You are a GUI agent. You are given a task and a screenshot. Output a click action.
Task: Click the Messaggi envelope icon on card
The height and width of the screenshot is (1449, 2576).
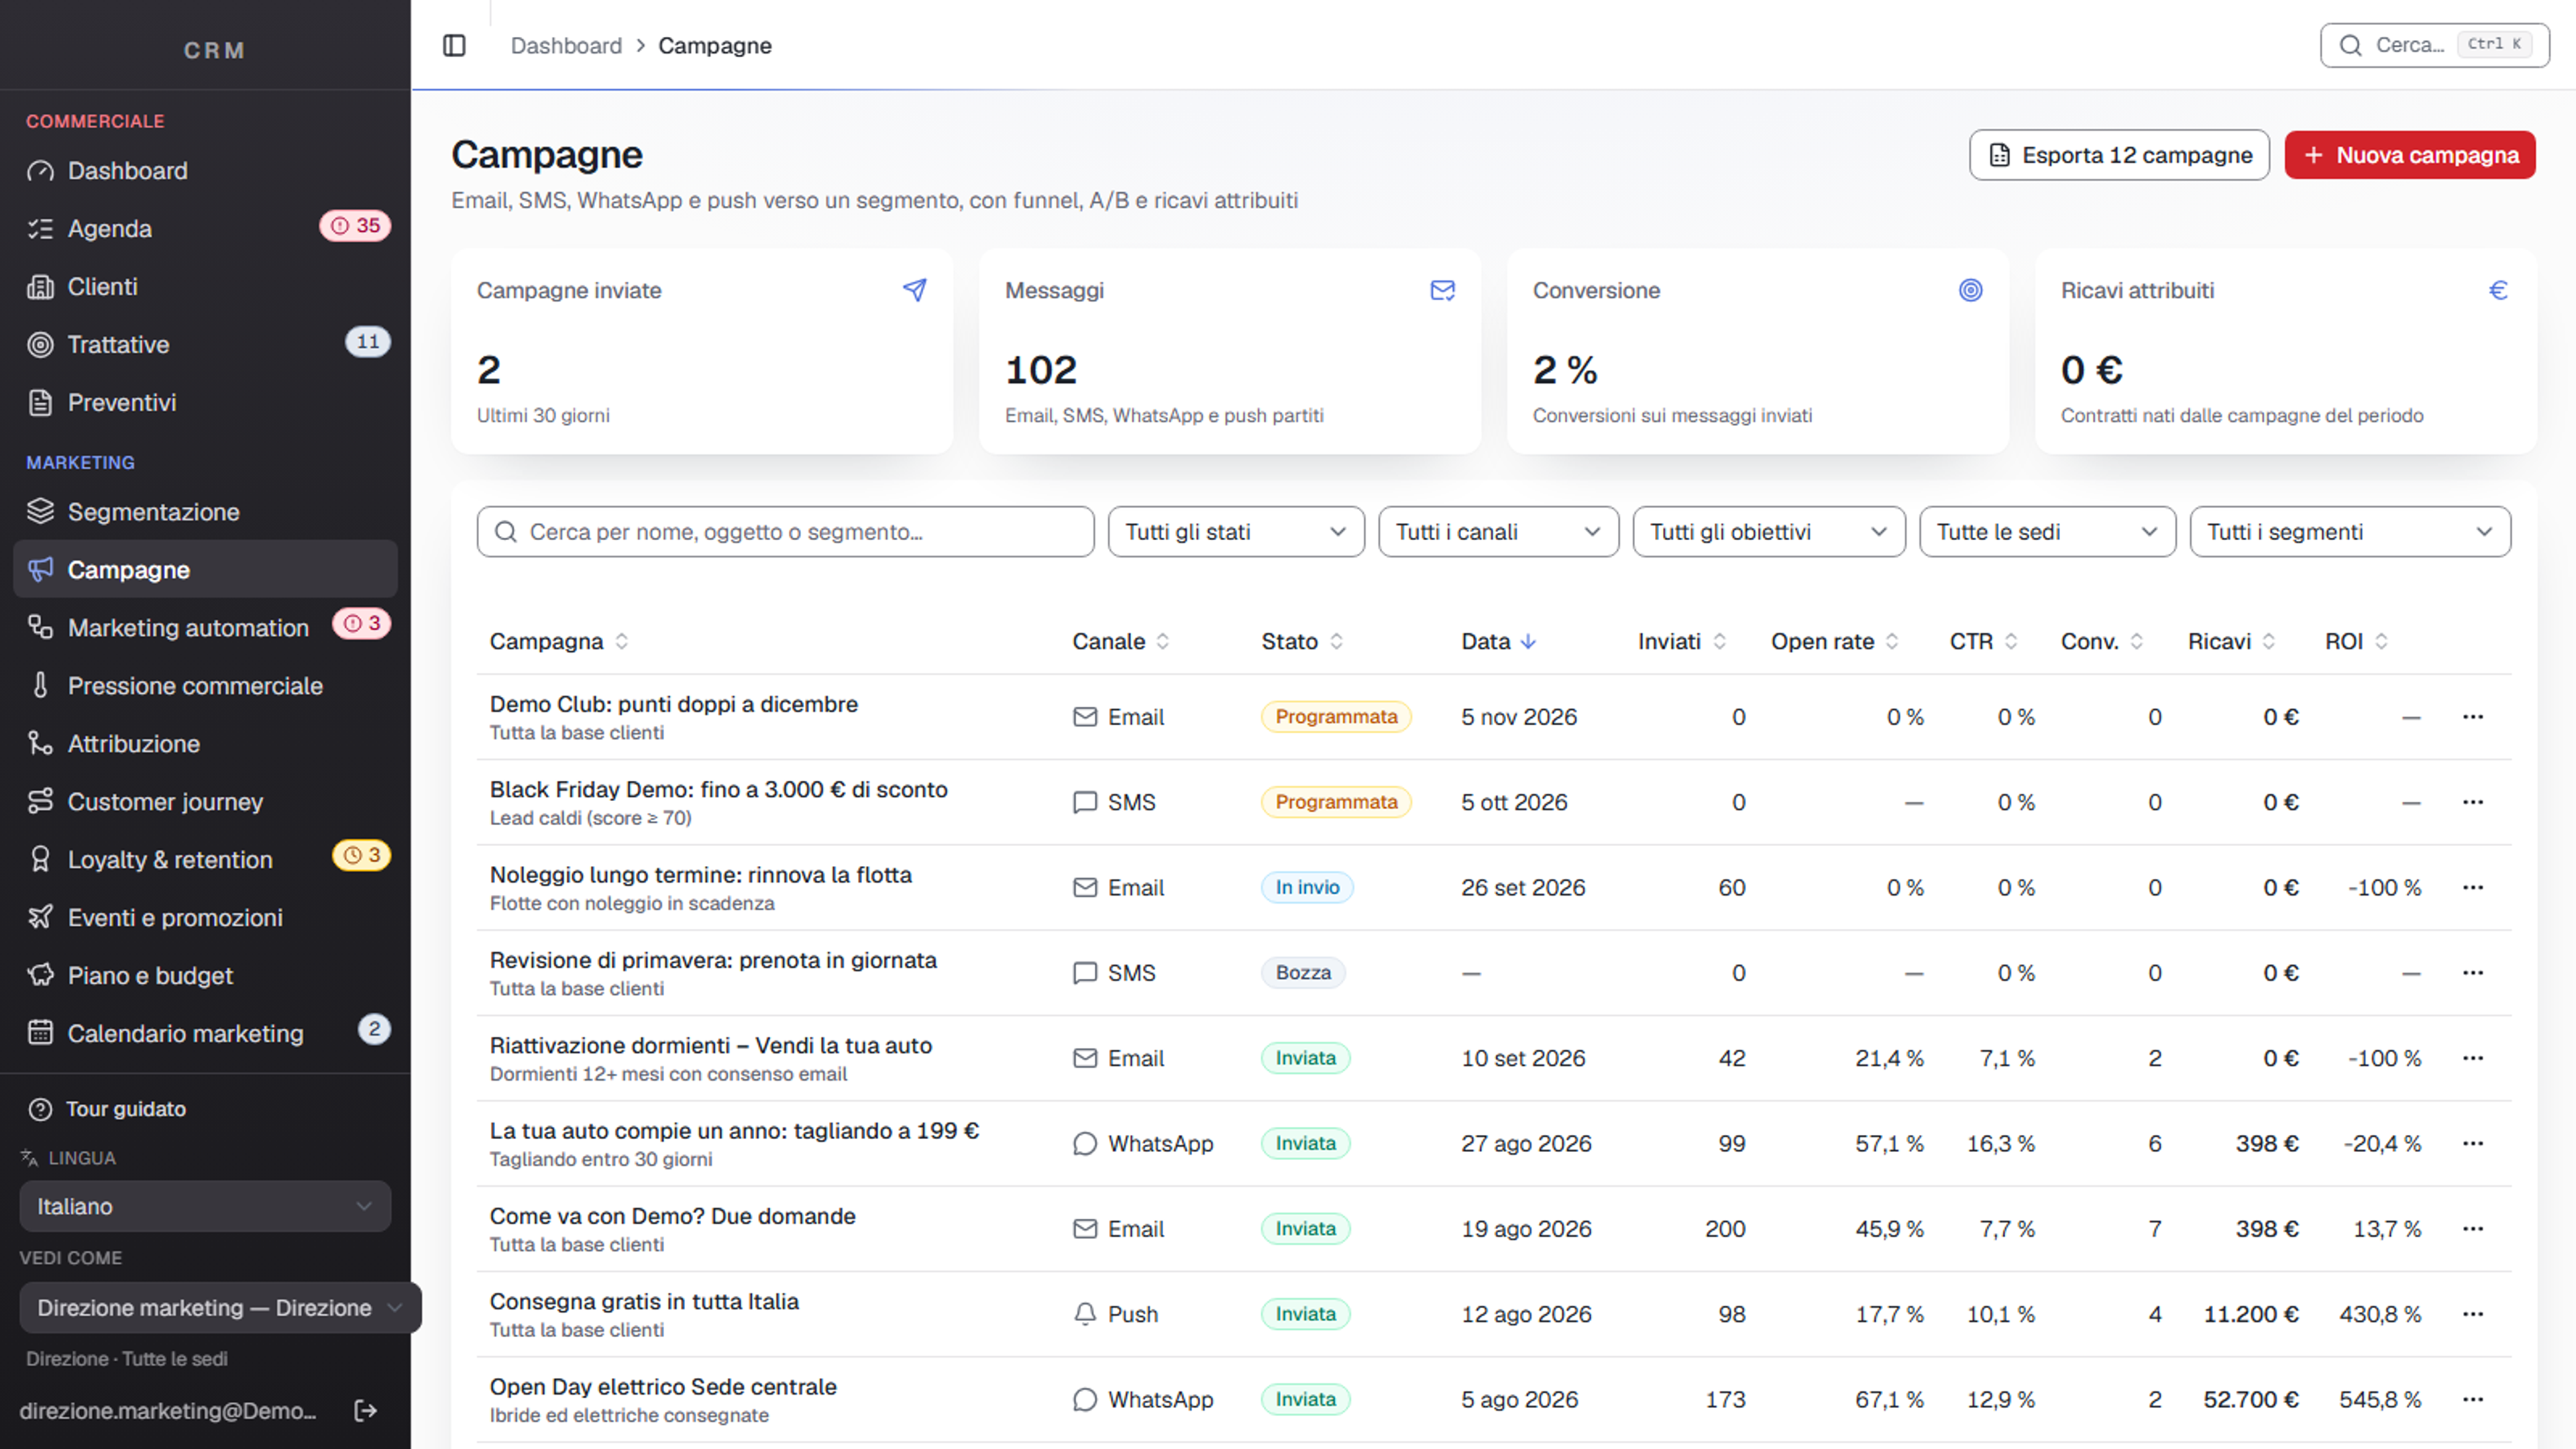pos(1442,290)
